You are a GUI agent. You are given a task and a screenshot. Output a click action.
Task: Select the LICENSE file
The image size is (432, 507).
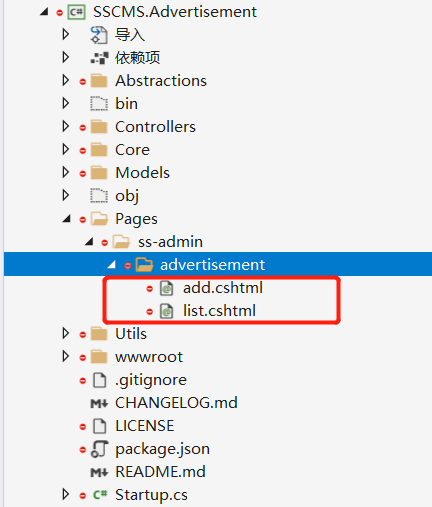pyautogui.click(x=145, y=426)
